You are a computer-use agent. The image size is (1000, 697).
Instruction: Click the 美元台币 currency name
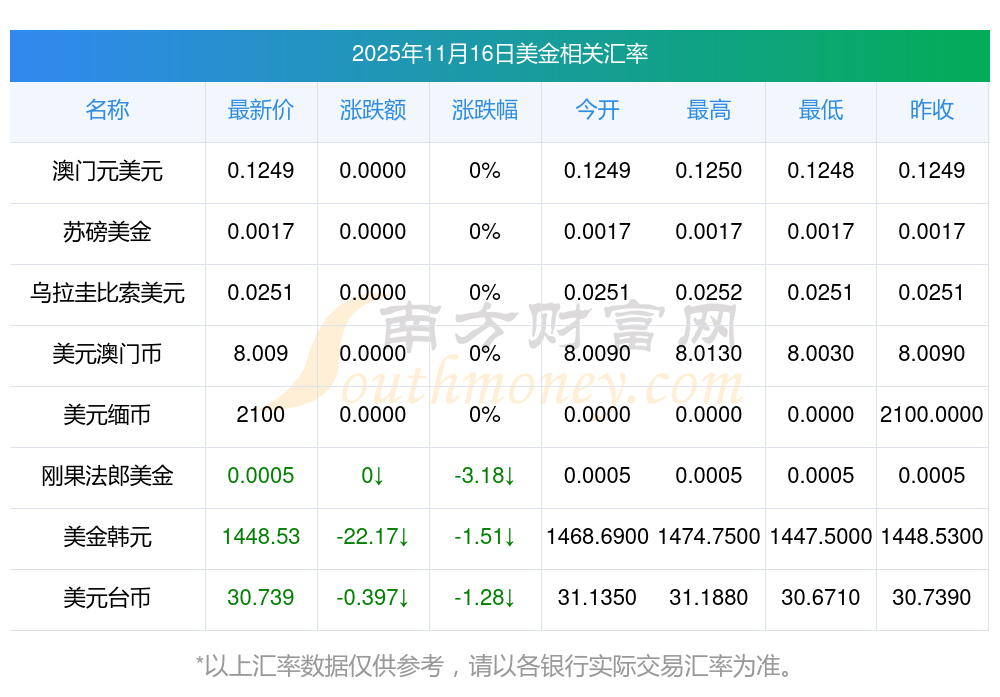107,598
